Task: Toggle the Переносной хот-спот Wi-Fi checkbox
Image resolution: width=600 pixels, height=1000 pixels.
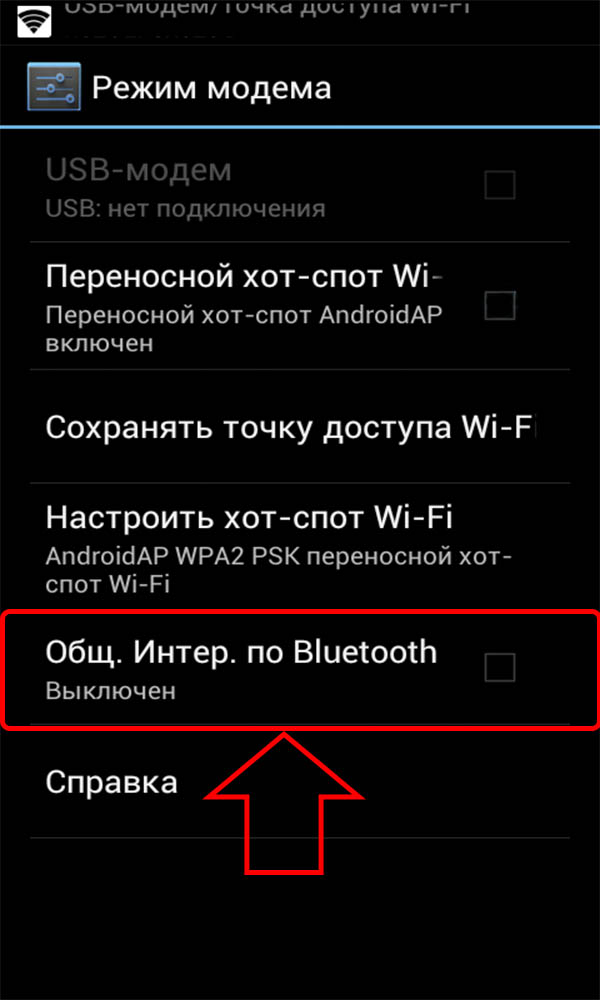Action: pyautogui.click(x=499, y=305)
